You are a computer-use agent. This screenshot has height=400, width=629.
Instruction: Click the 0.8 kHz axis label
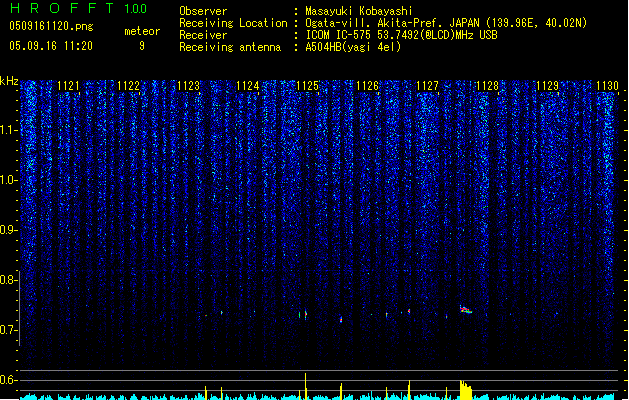point(8,280)
